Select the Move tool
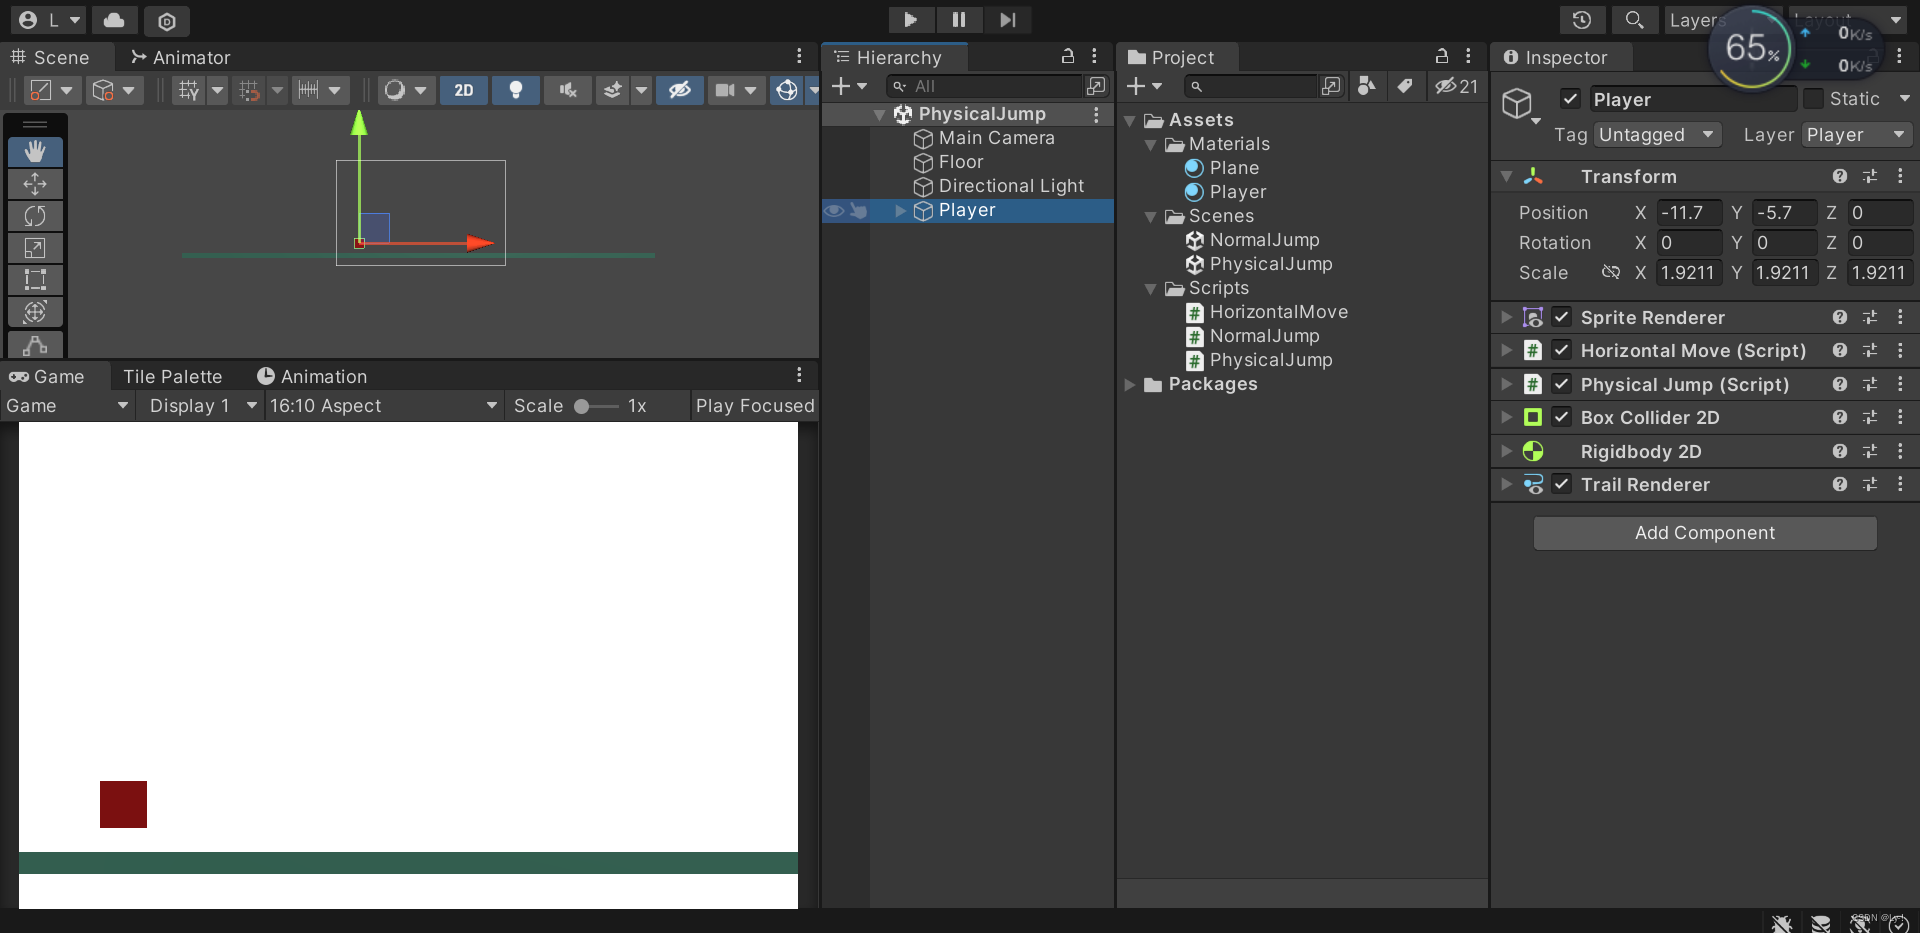 (35, 184)
